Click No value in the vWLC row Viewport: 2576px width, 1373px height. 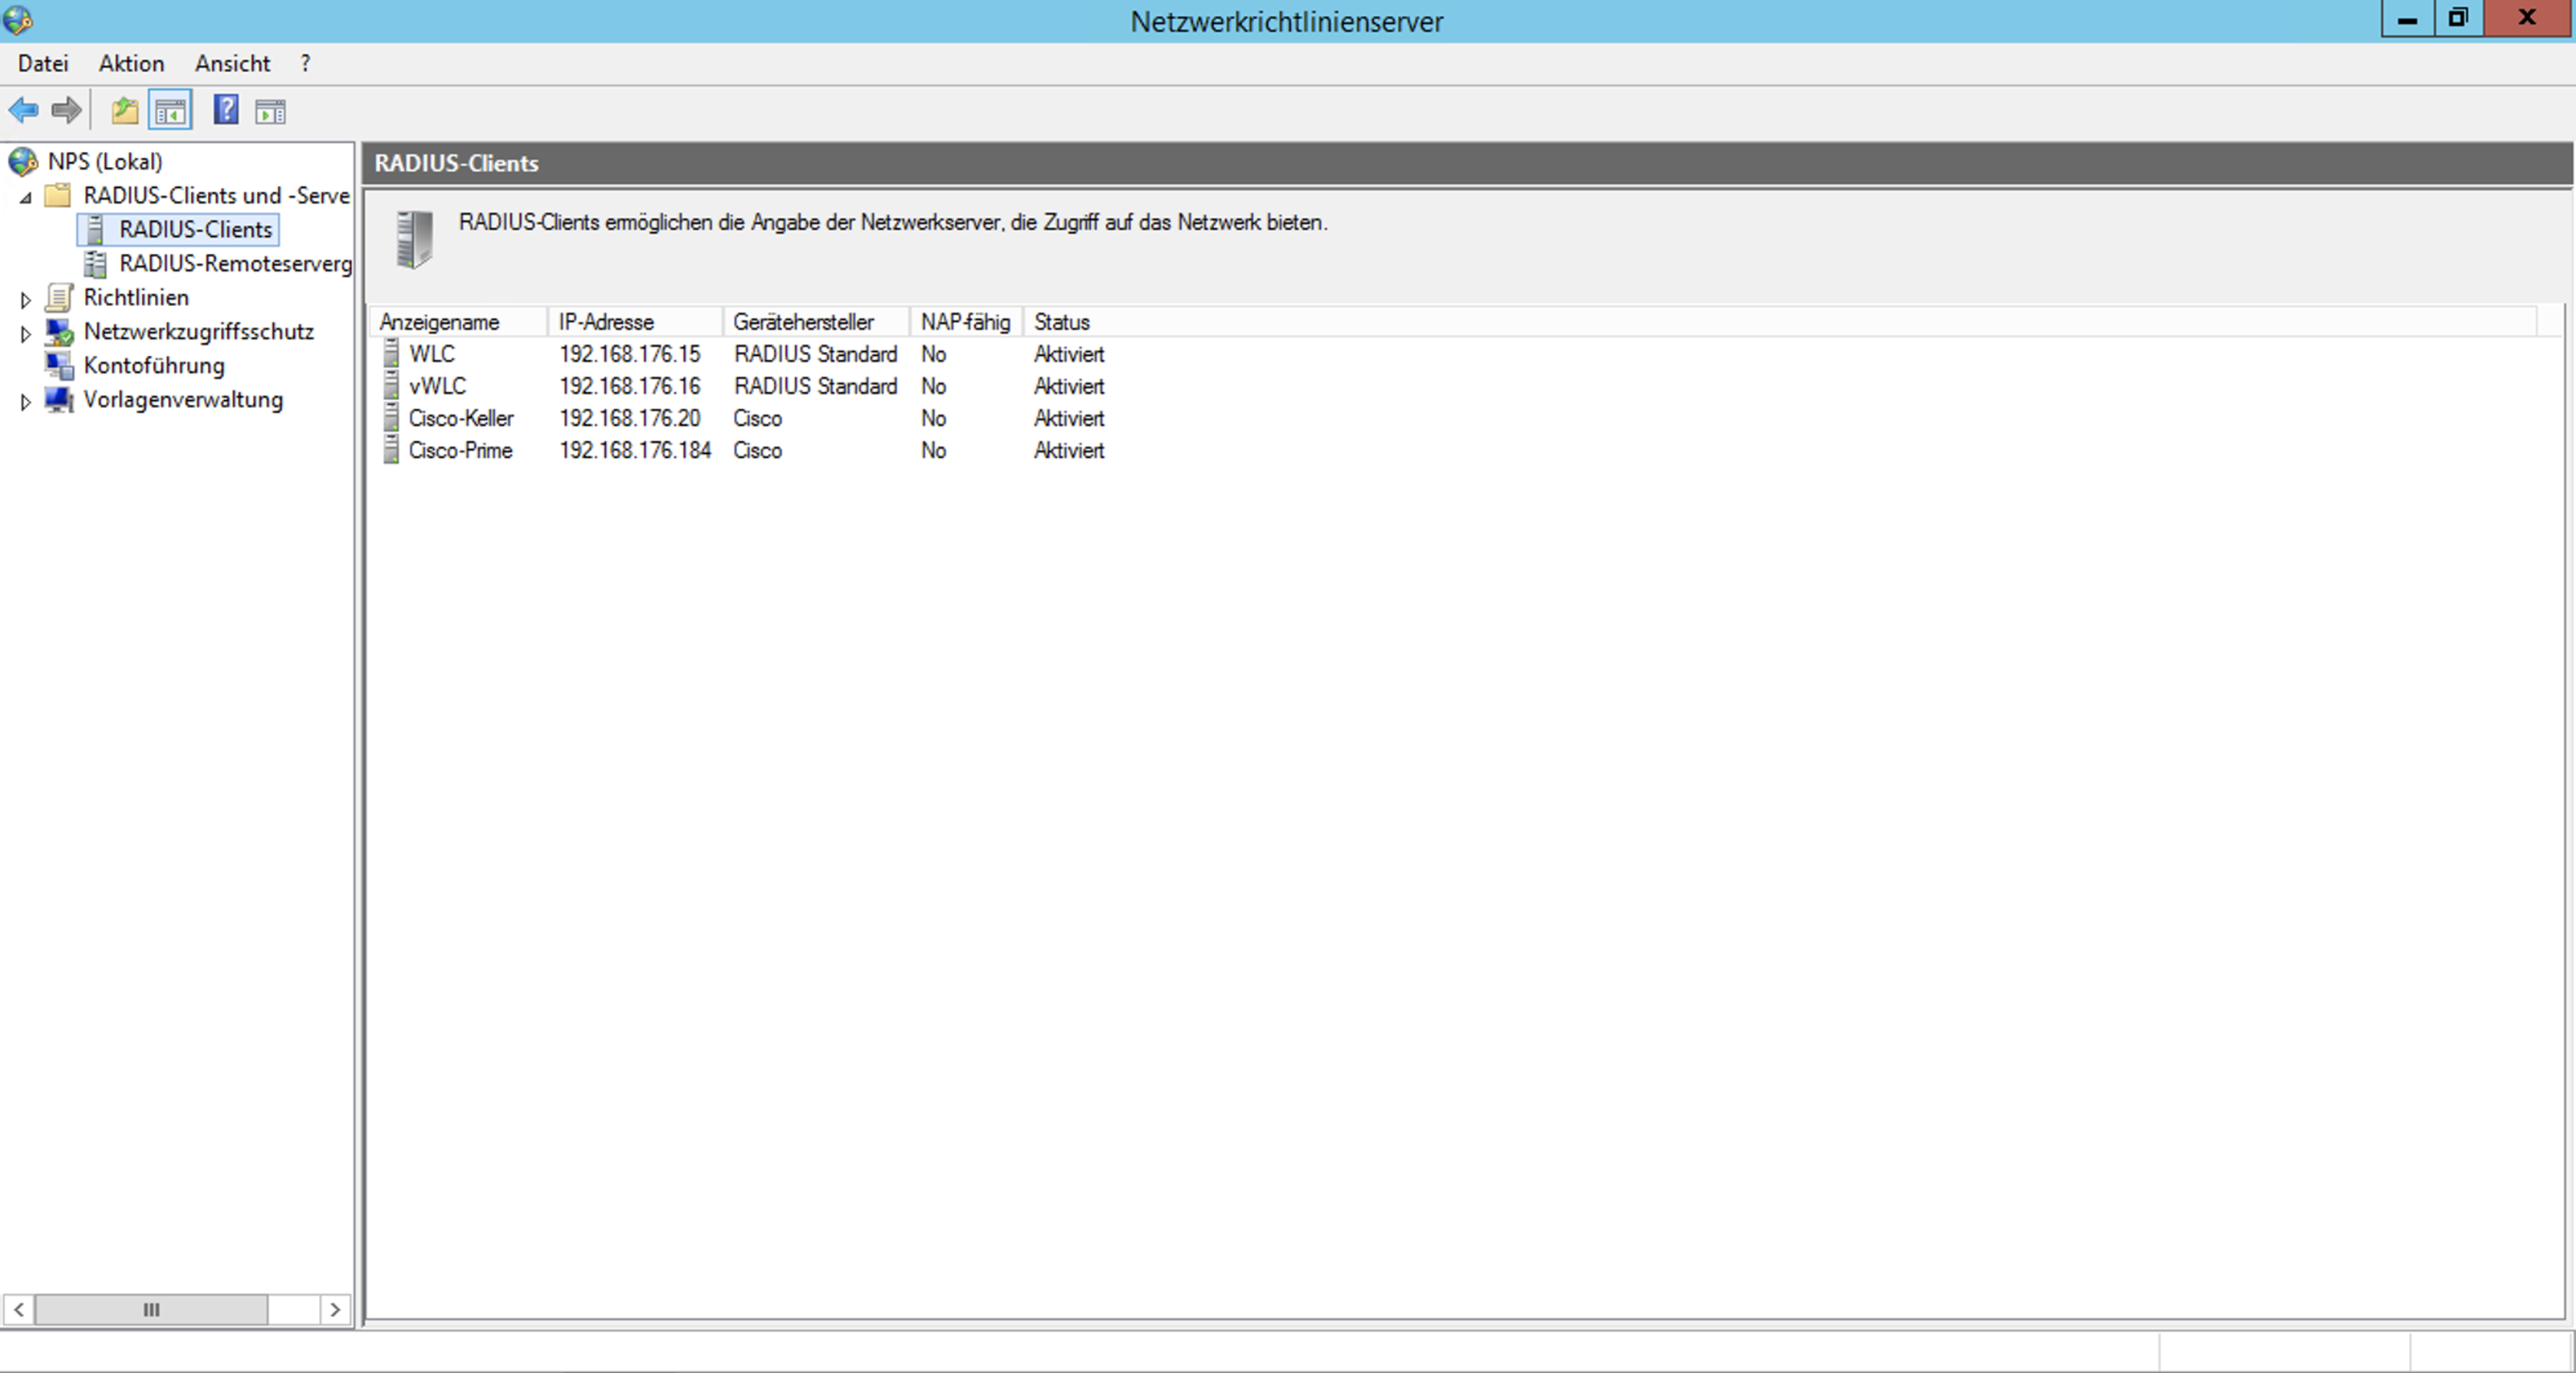point(933,386)
